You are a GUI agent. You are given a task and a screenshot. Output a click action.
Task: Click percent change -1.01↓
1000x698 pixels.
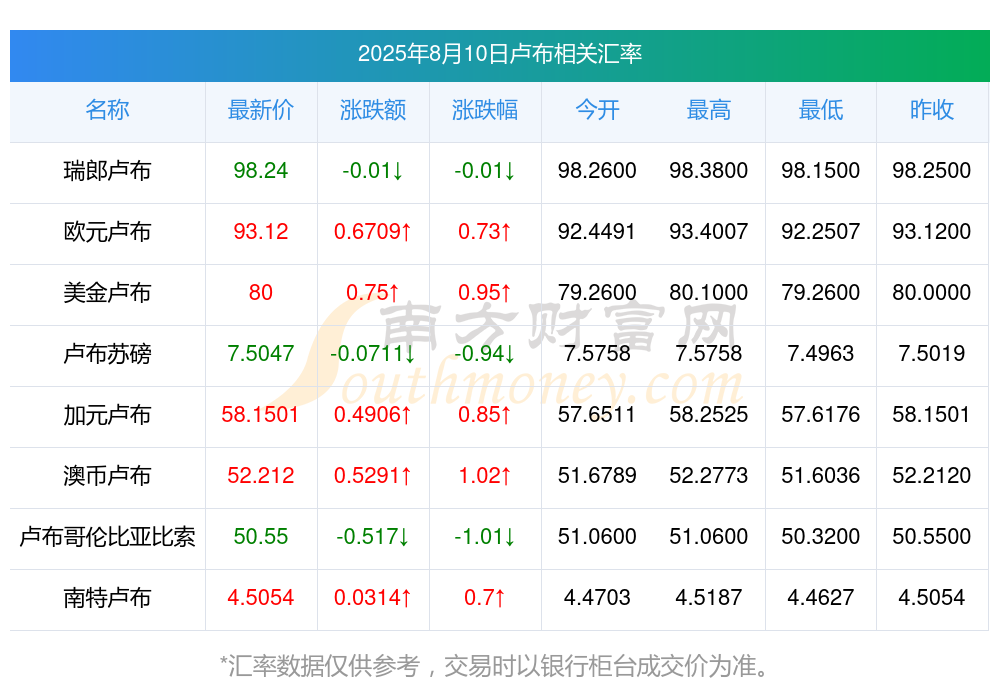click(485, 537)
